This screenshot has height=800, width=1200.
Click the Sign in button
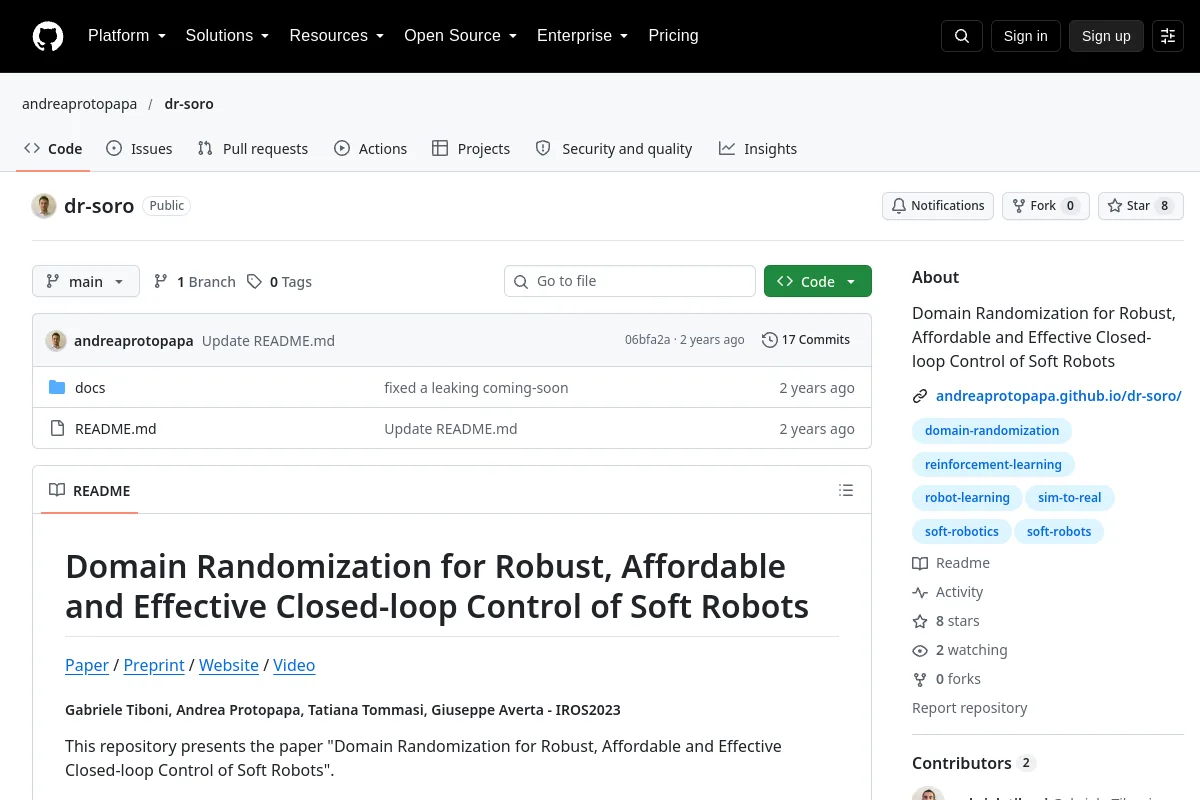tap(1026, 36)
